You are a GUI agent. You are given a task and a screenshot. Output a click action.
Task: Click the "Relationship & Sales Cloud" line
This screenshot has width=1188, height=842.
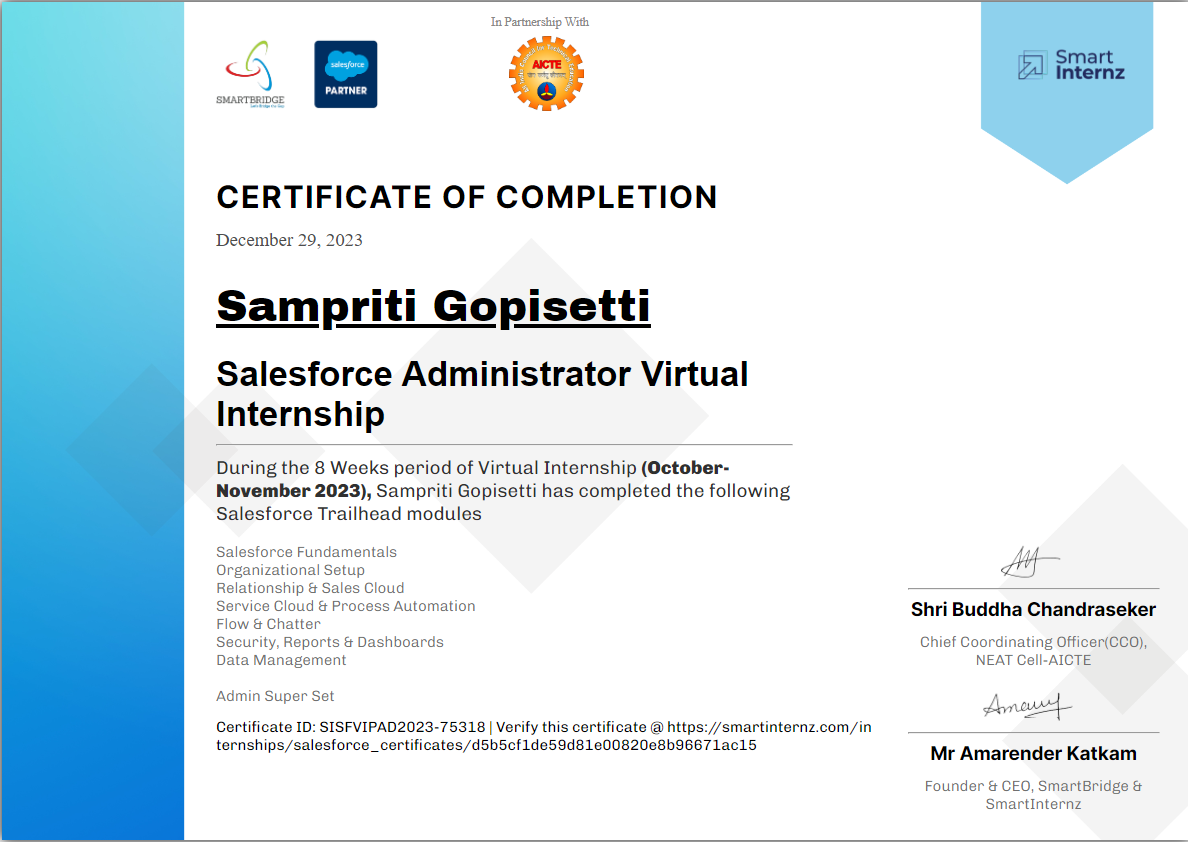310,588
